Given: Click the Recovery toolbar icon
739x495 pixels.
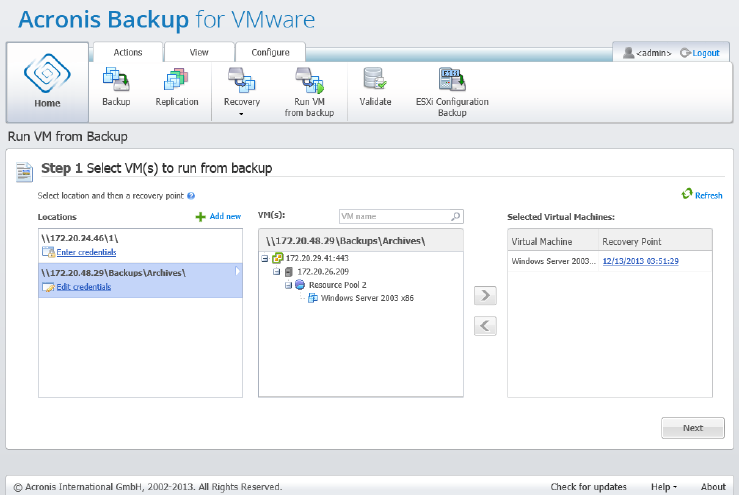Looking at the screenshot, I should [241, 79].
